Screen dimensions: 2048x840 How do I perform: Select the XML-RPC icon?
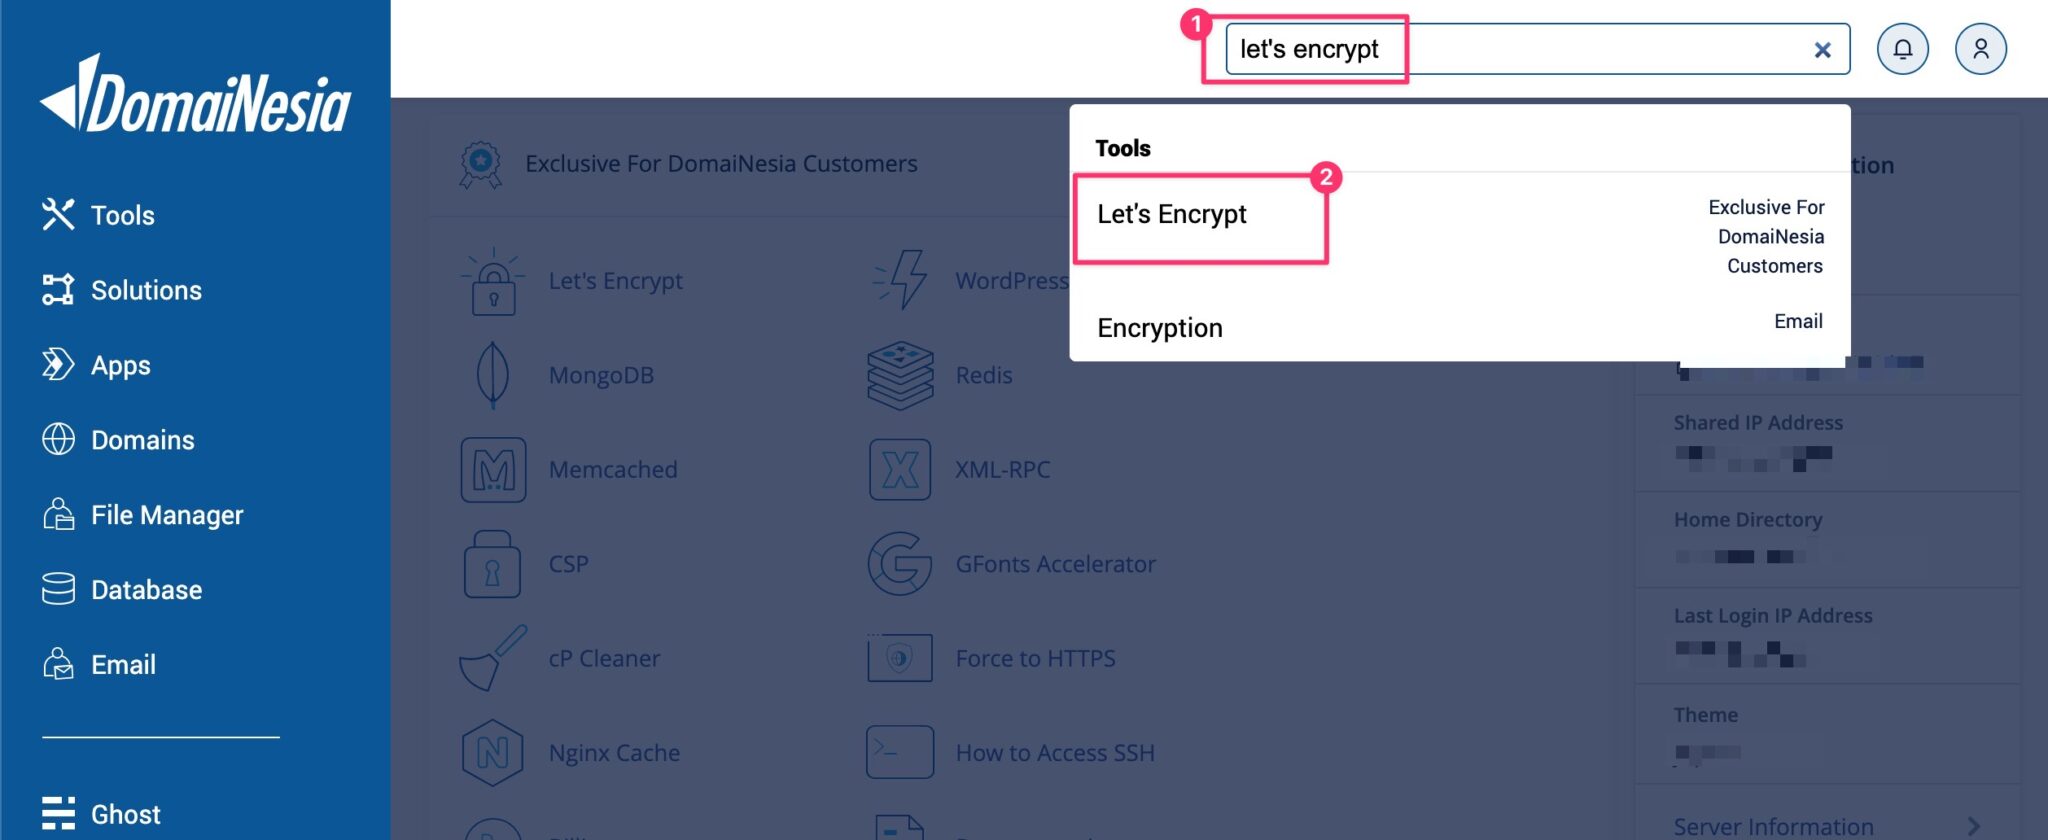pos(899,469)
